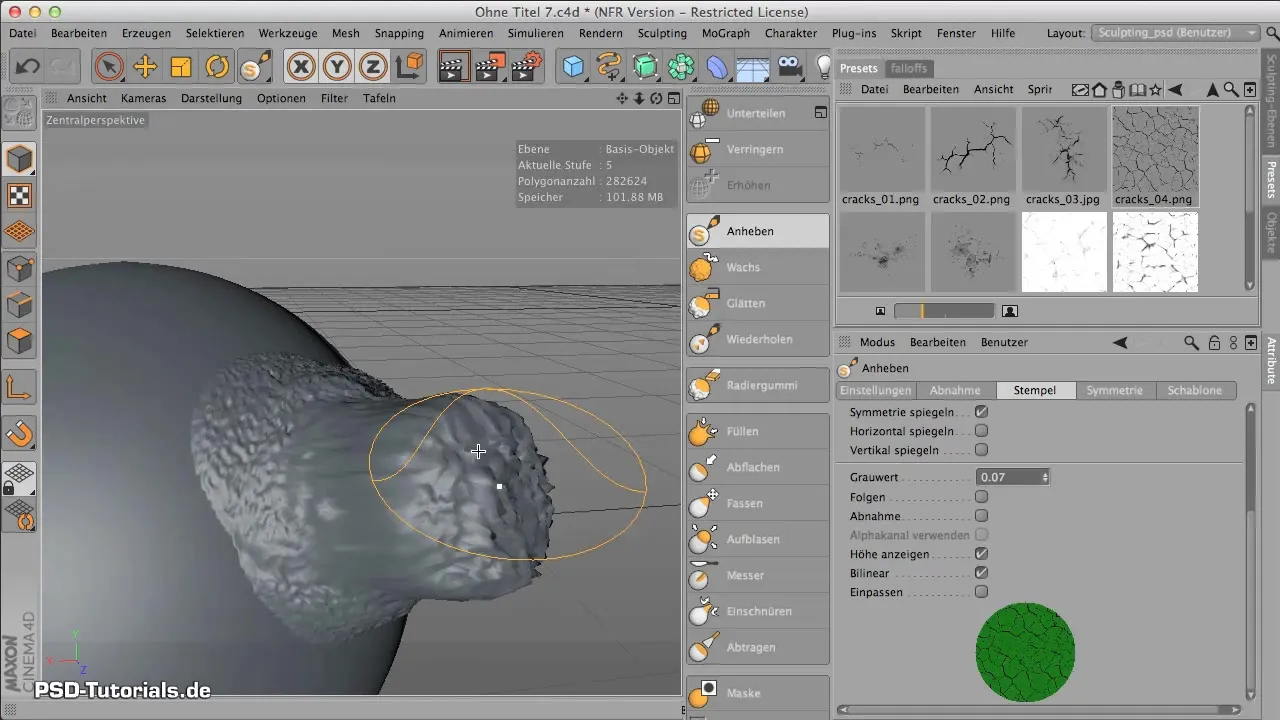Enable Vertikal spiegeln checkbox

tap(981, 450)
